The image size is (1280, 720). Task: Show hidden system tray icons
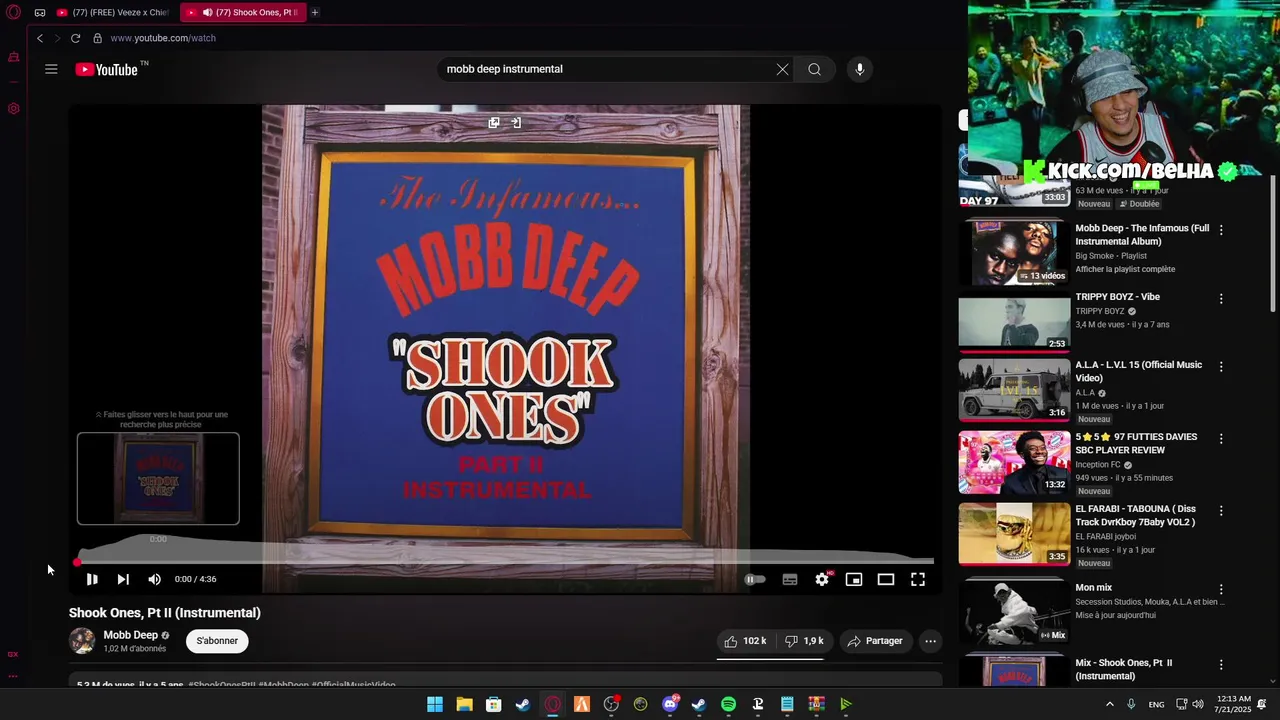(x=1109, y=704)
